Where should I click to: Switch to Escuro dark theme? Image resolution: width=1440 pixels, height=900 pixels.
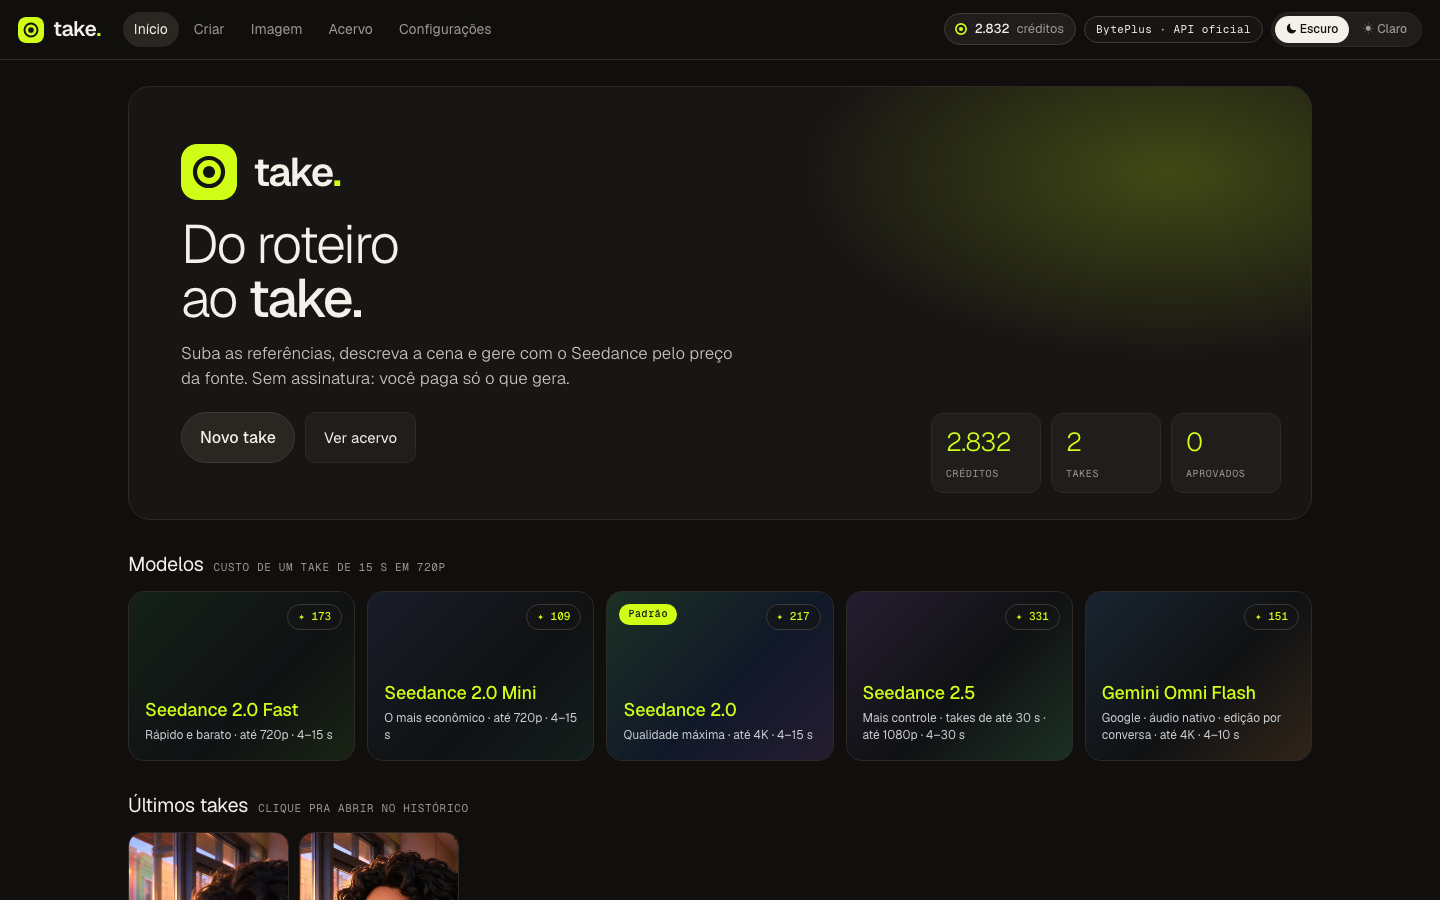click(x=1312, y=29)
